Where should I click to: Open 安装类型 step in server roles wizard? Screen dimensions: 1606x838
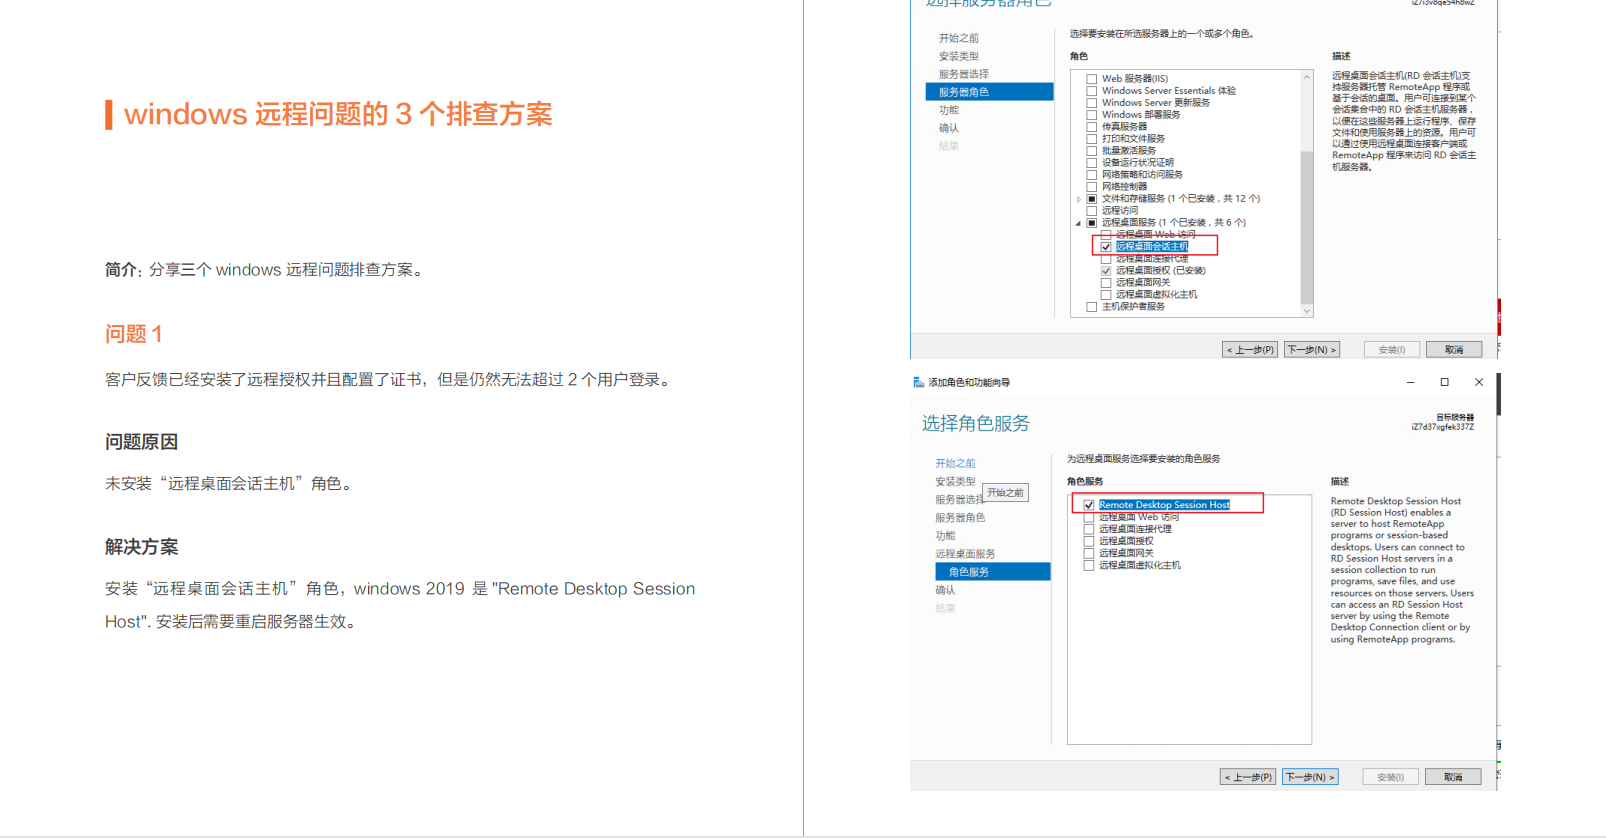[x=958, y=56]
